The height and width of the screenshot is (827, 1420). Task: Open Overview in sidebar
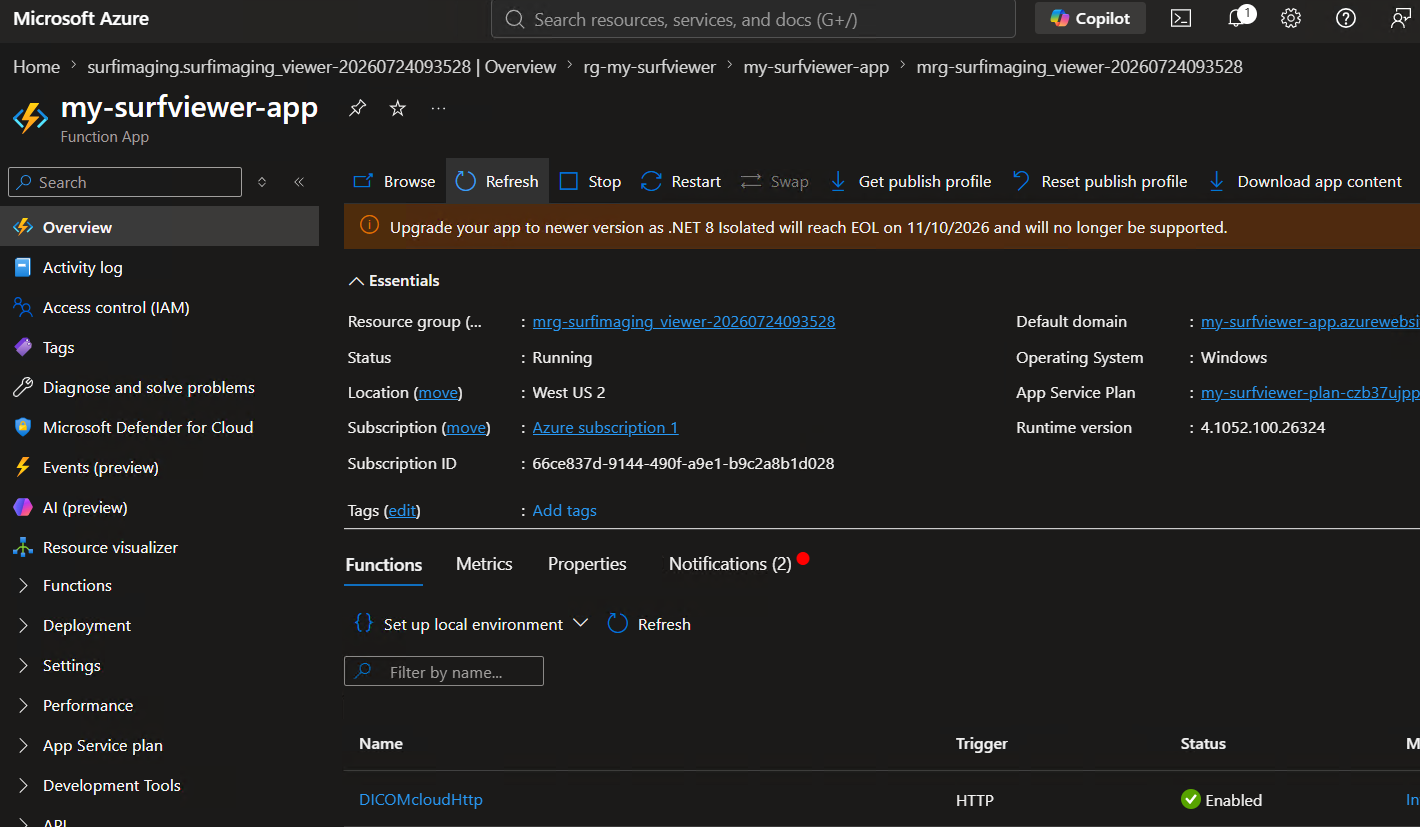coord(159,227)
